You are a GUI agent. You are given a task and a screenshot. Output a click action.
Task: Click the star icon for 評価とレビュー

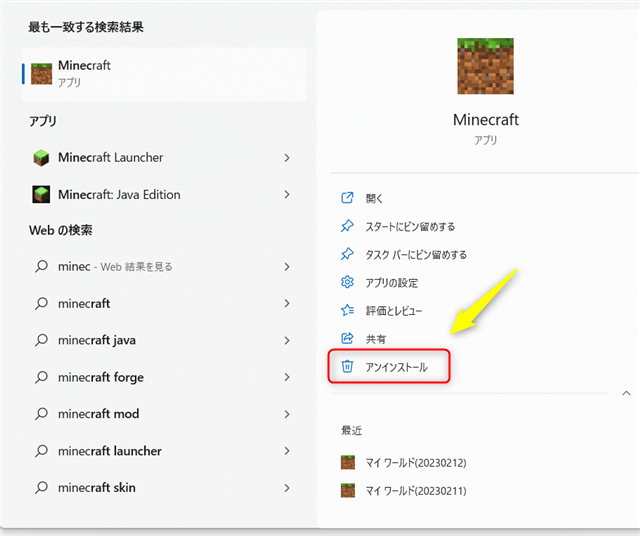[x=348, y=310]
